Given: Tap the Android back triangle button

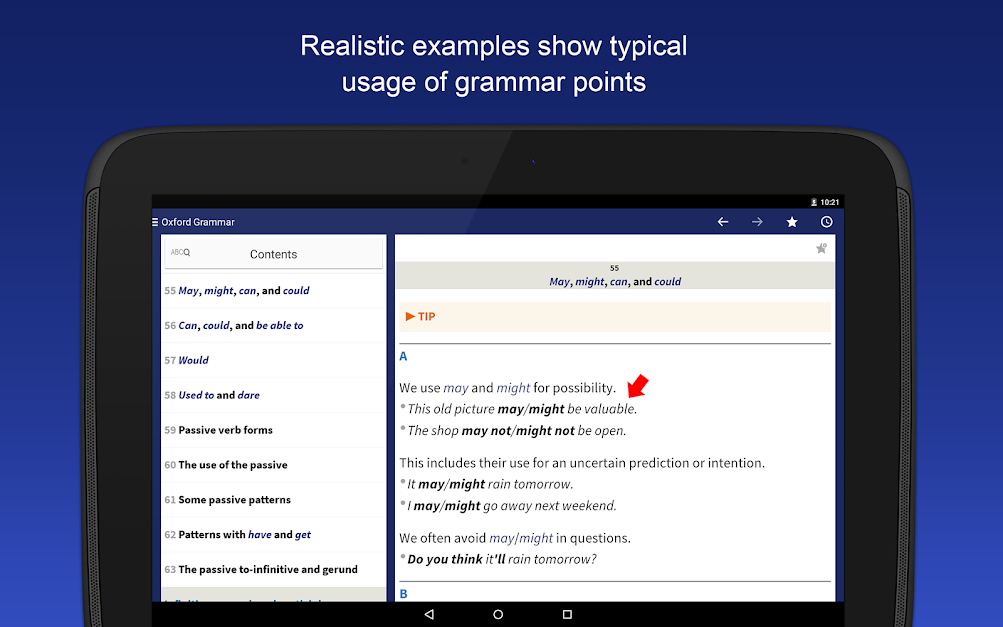Looking at the screenshot, I should pos(429,614).
